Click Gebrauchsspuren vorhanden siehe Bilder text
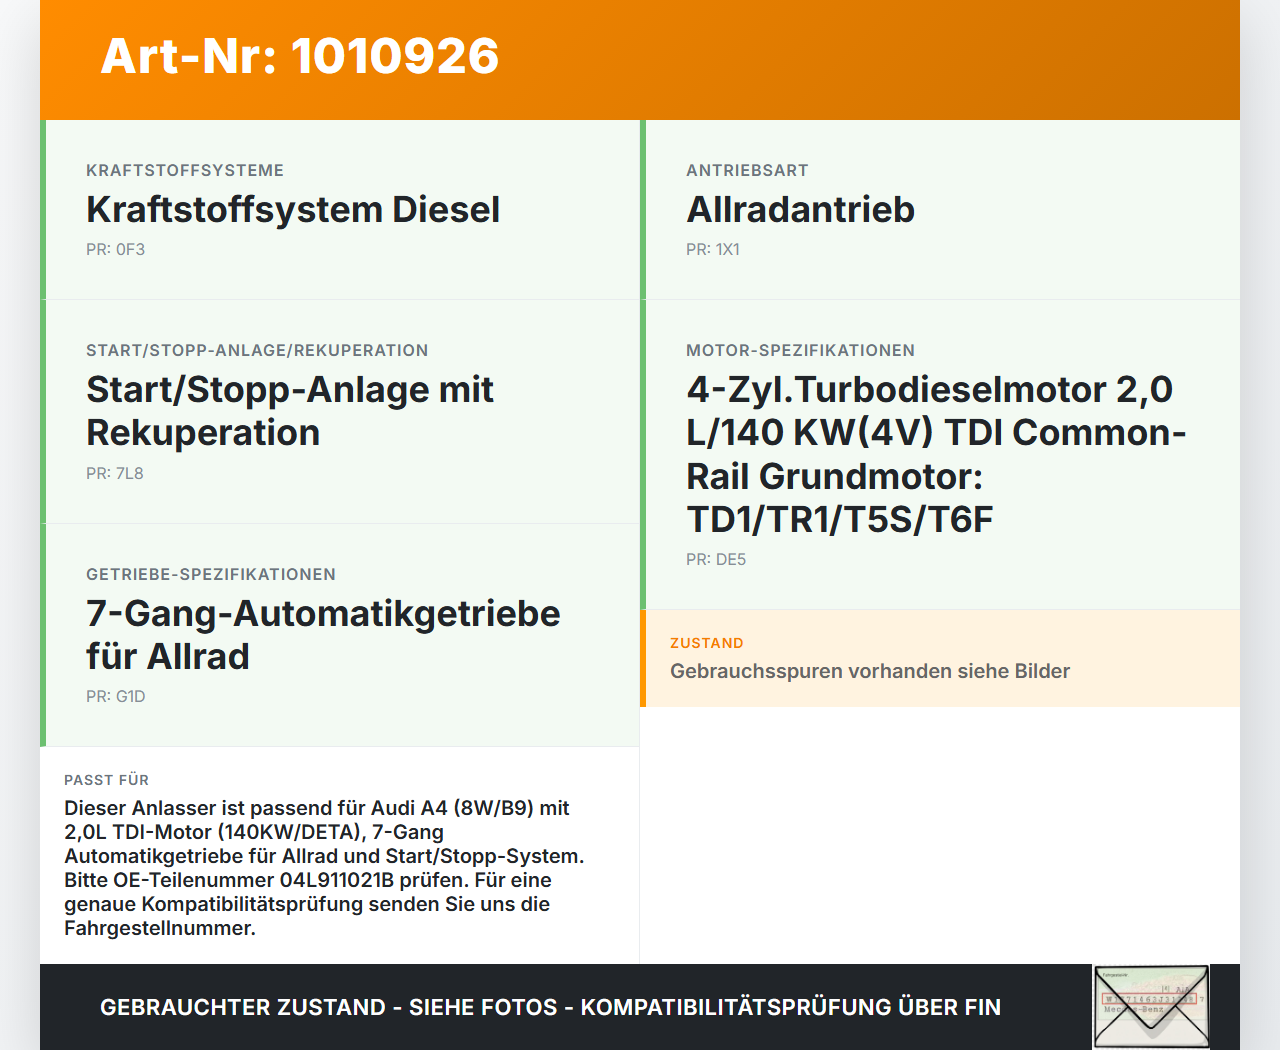The width and height of the screenshot is (1280, 1050). click(x=870, y=671)
